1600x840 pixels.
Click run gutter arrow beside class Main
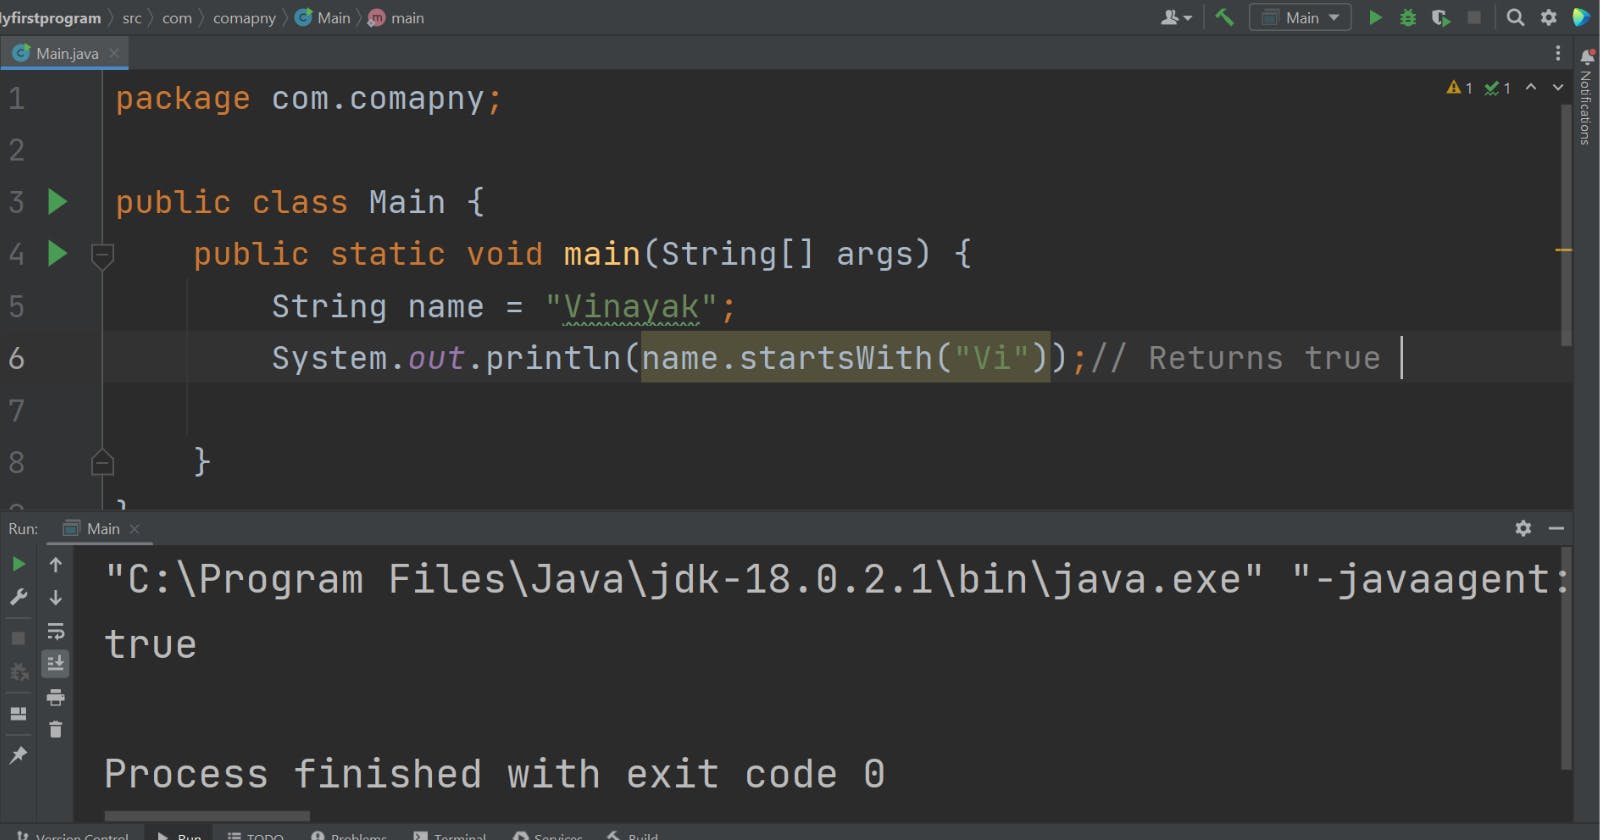tap(58, 202)
